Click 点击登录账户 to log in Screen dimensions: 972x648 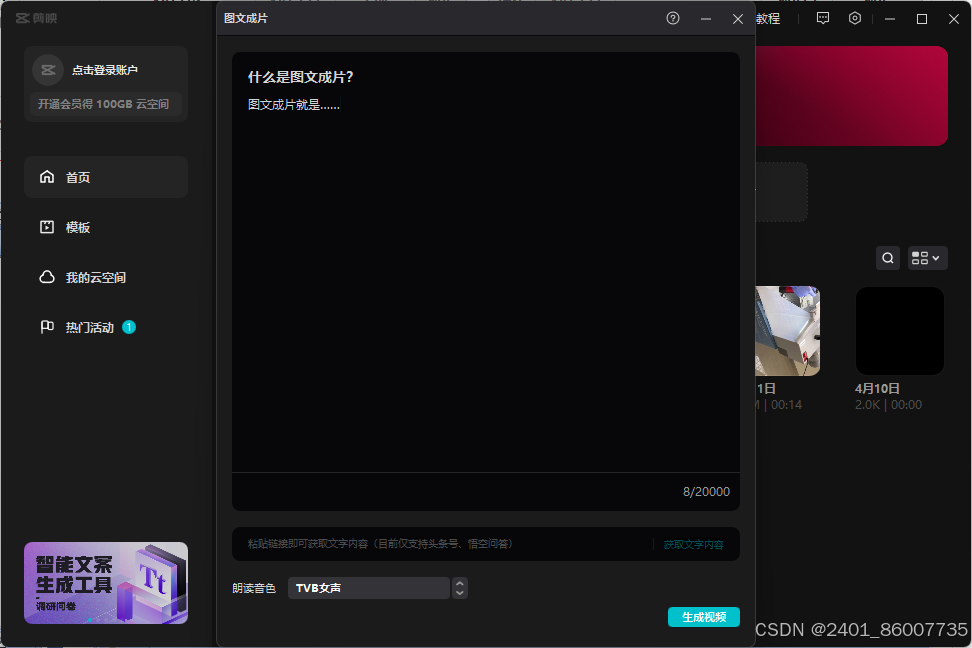point(105,70)
